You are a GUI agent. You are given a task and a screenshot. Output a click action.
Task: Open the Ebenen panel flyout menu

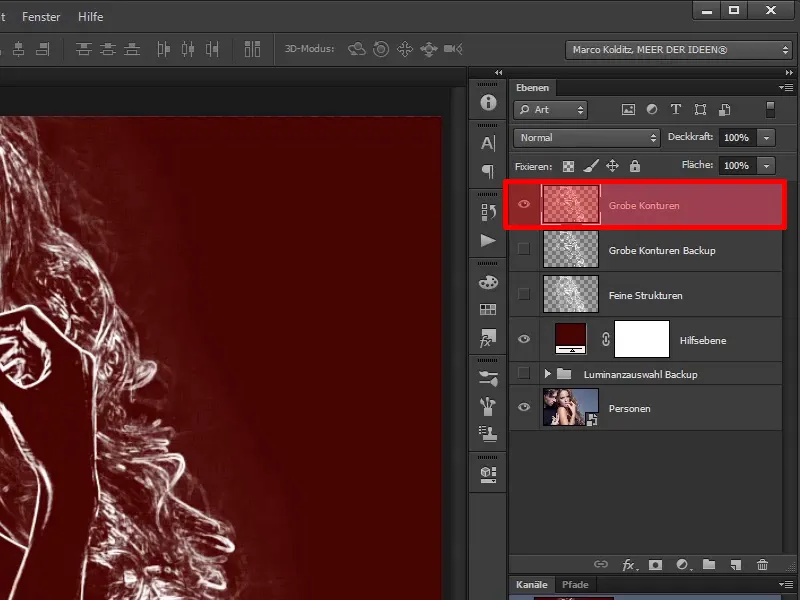(786, 88)
